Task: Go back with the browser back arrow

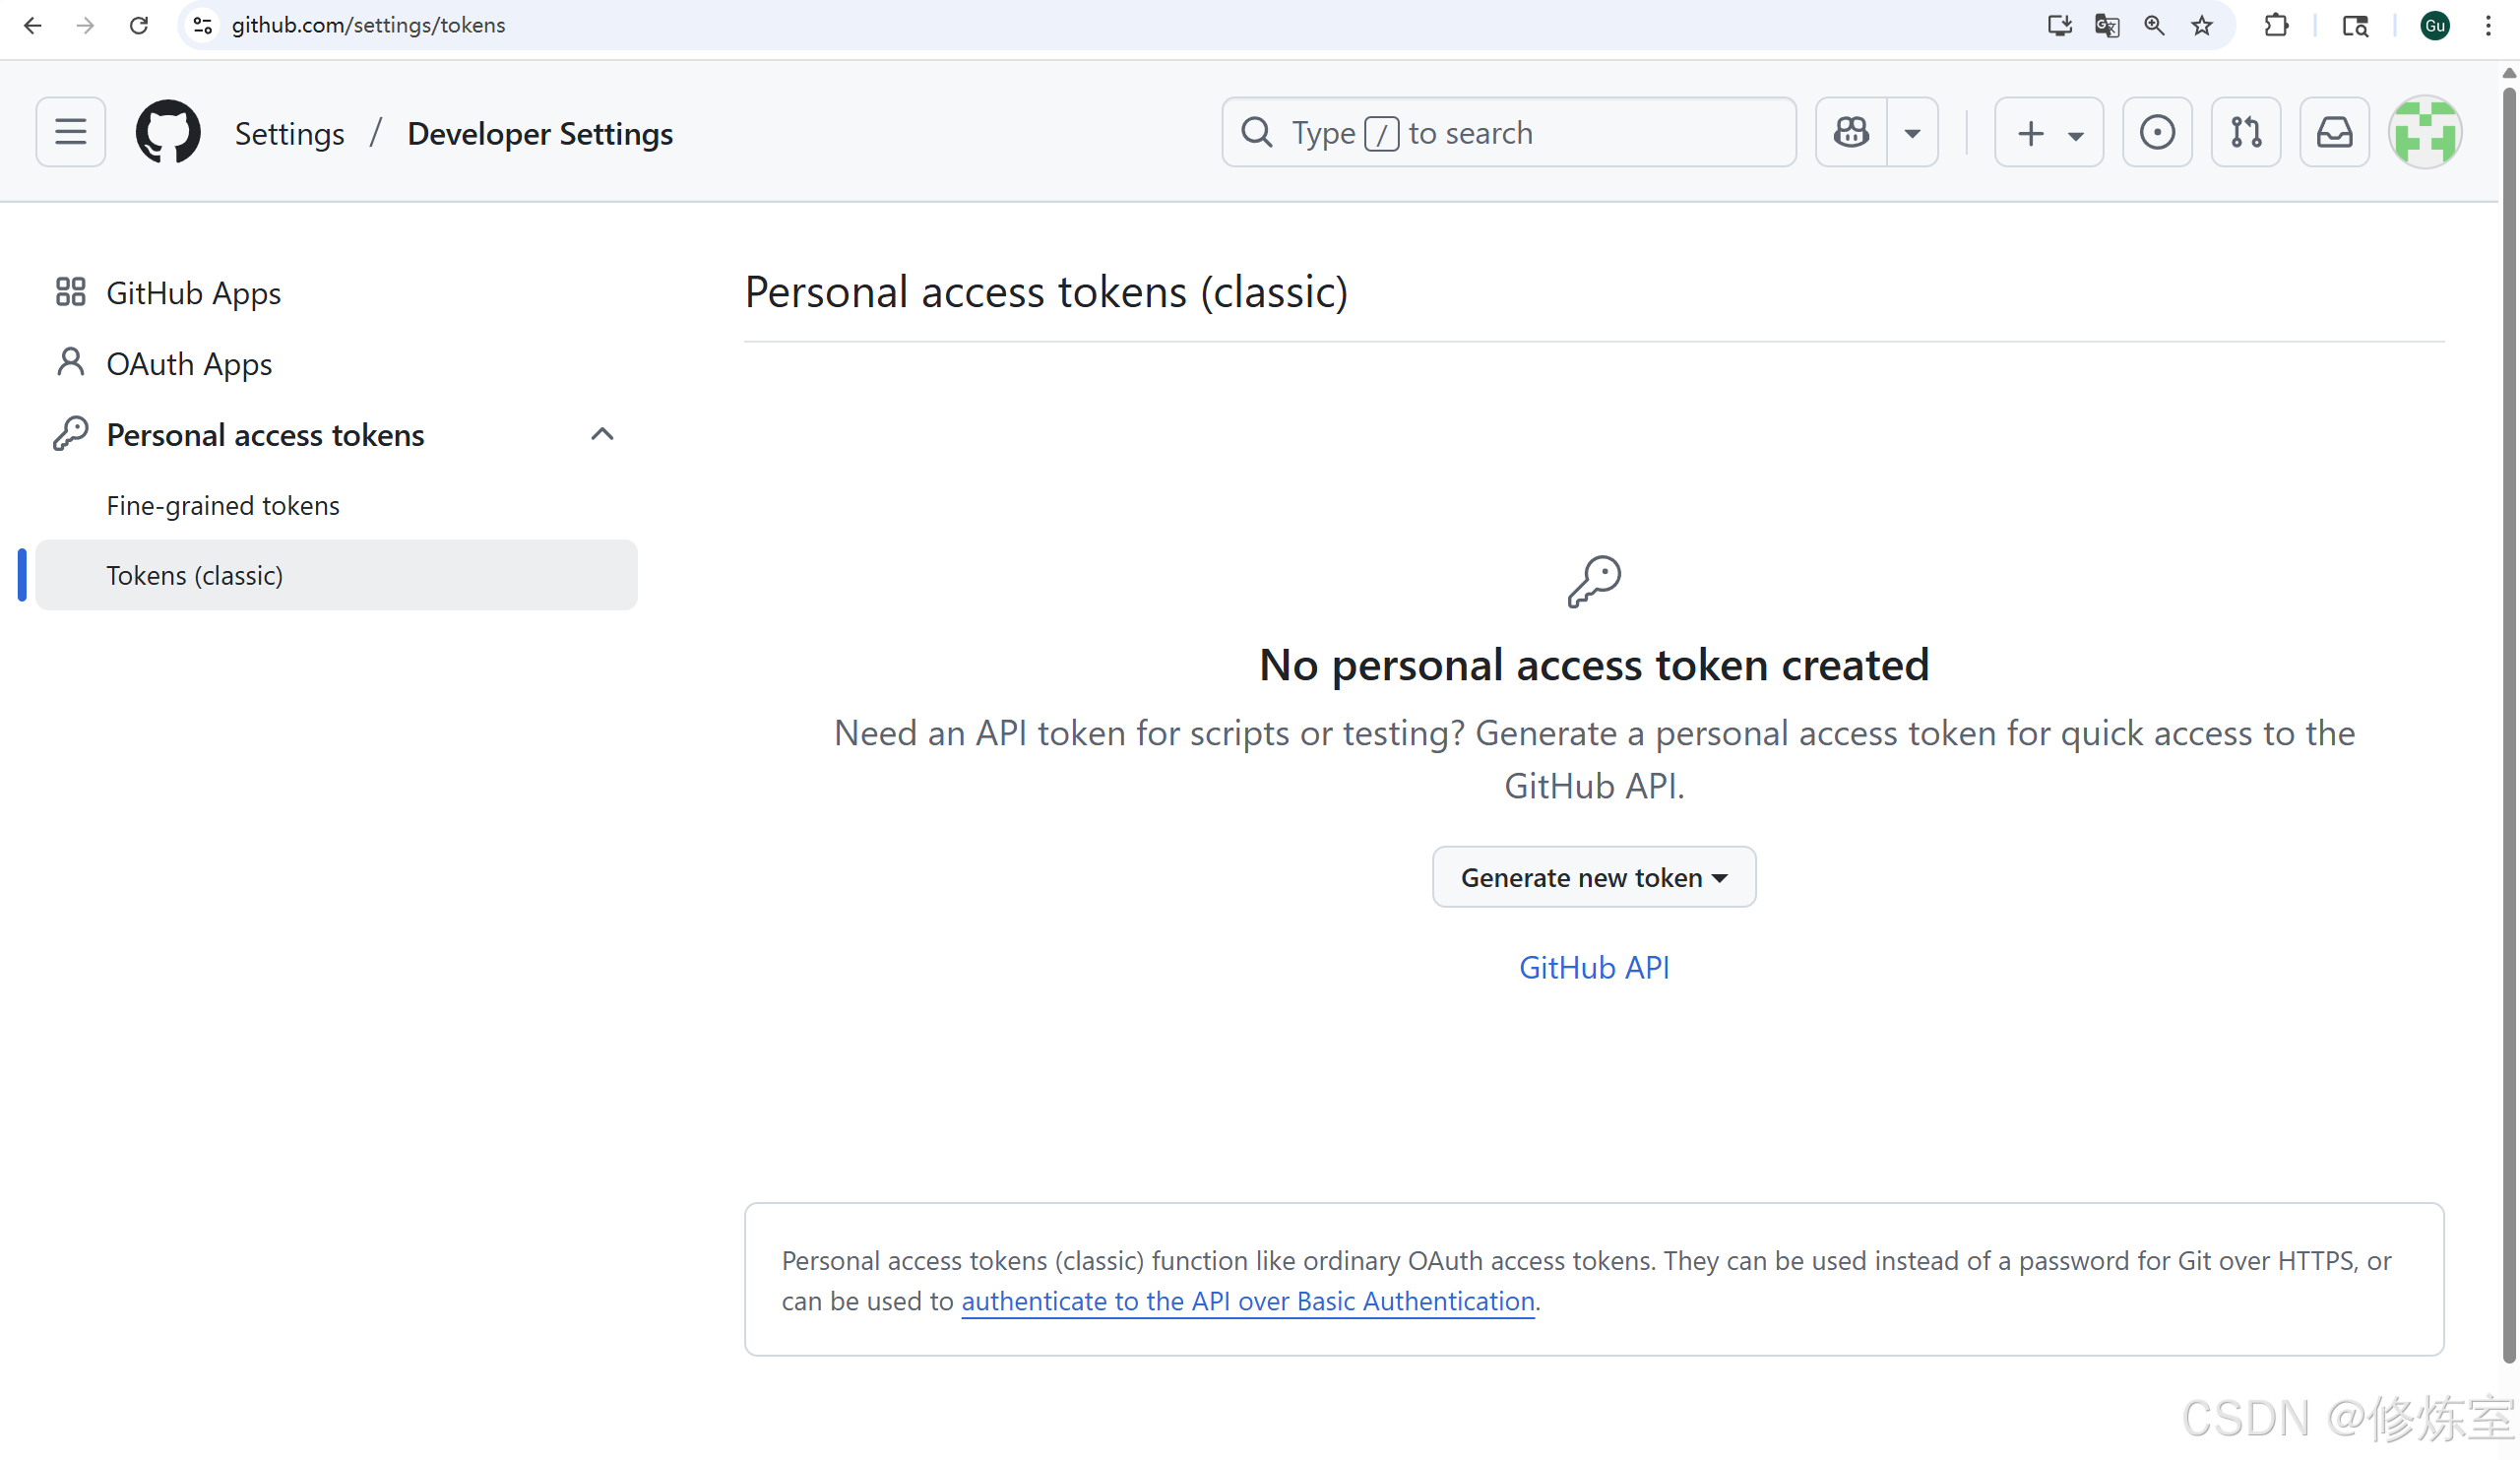Action: point(32,25)
